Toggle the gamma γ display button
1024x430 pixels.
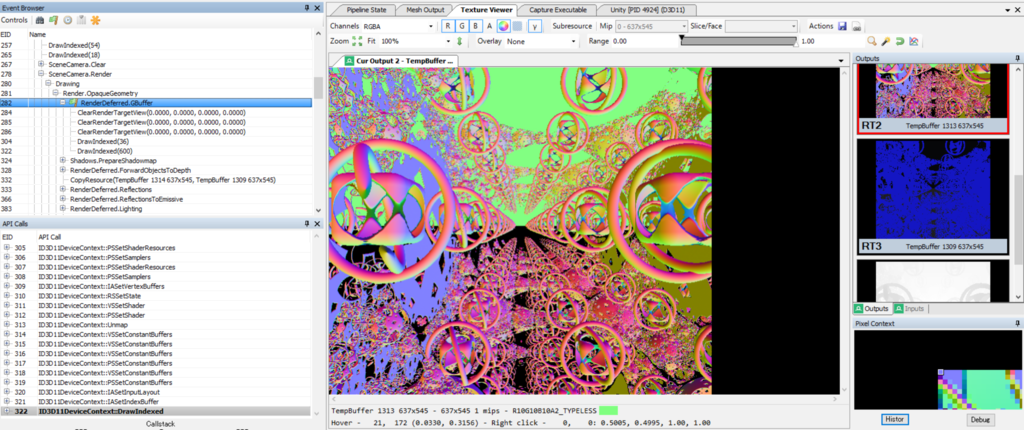tap(535, 26)
